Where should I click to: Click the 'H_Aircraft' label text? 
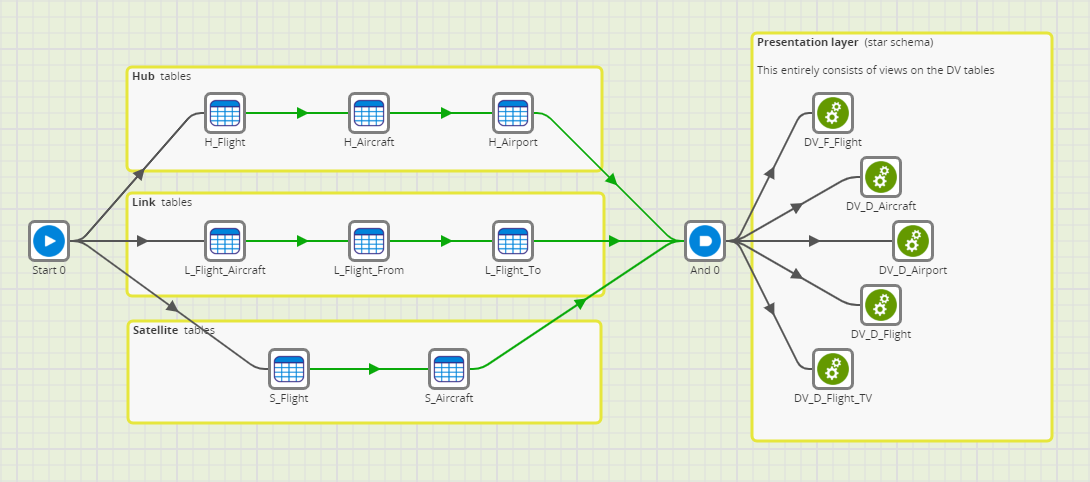369,142
